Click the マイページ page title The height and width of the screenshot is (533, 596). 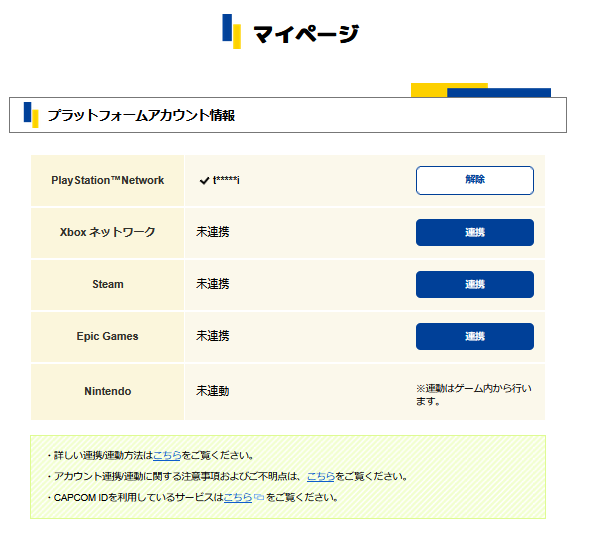point(306,34)
